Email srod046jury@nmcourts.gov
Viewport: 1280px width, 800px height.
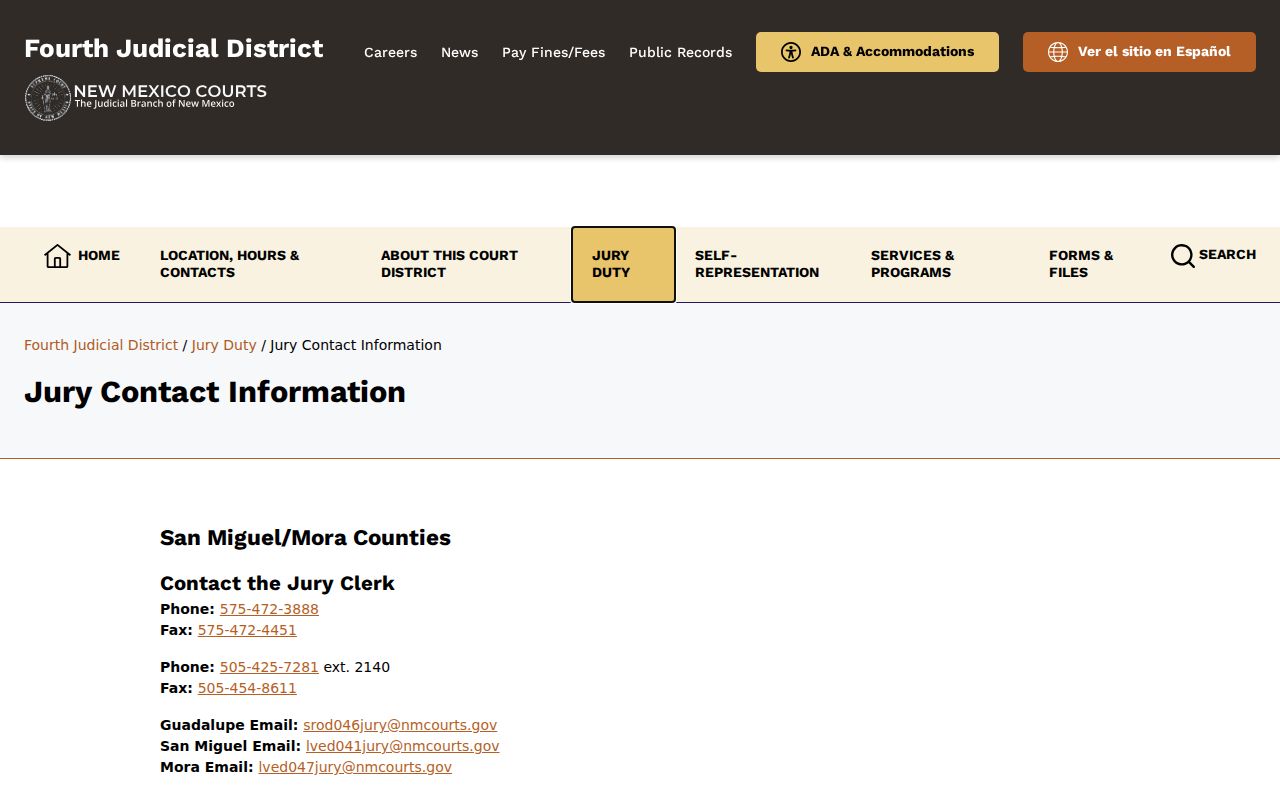(x=400, y=725)
